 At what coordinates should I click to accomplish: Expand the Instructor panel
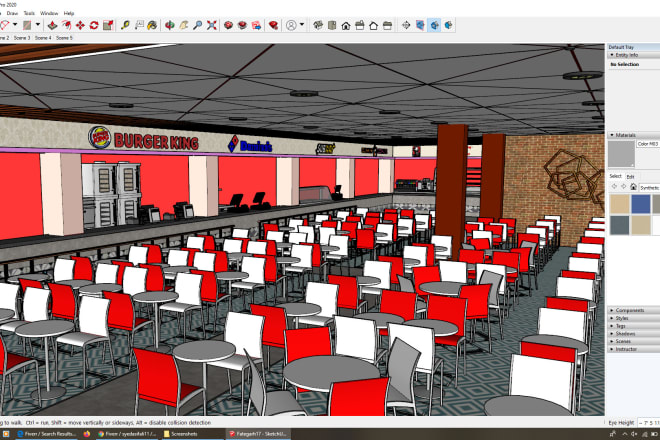(633, 349)
